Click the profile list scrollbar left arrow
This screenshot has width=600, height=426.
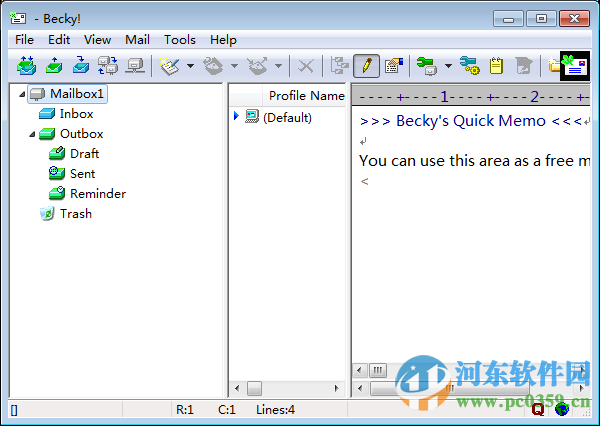coord(237,388)
